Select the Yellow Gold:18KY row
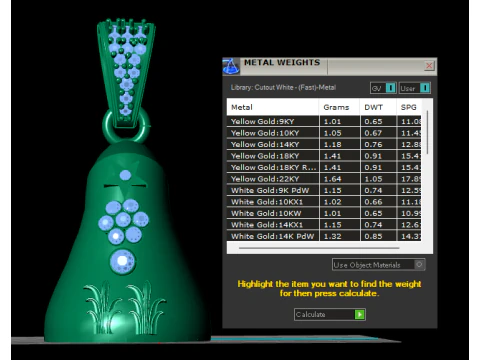Viewport: 480px width, 360px height. (x=324, y=156)
